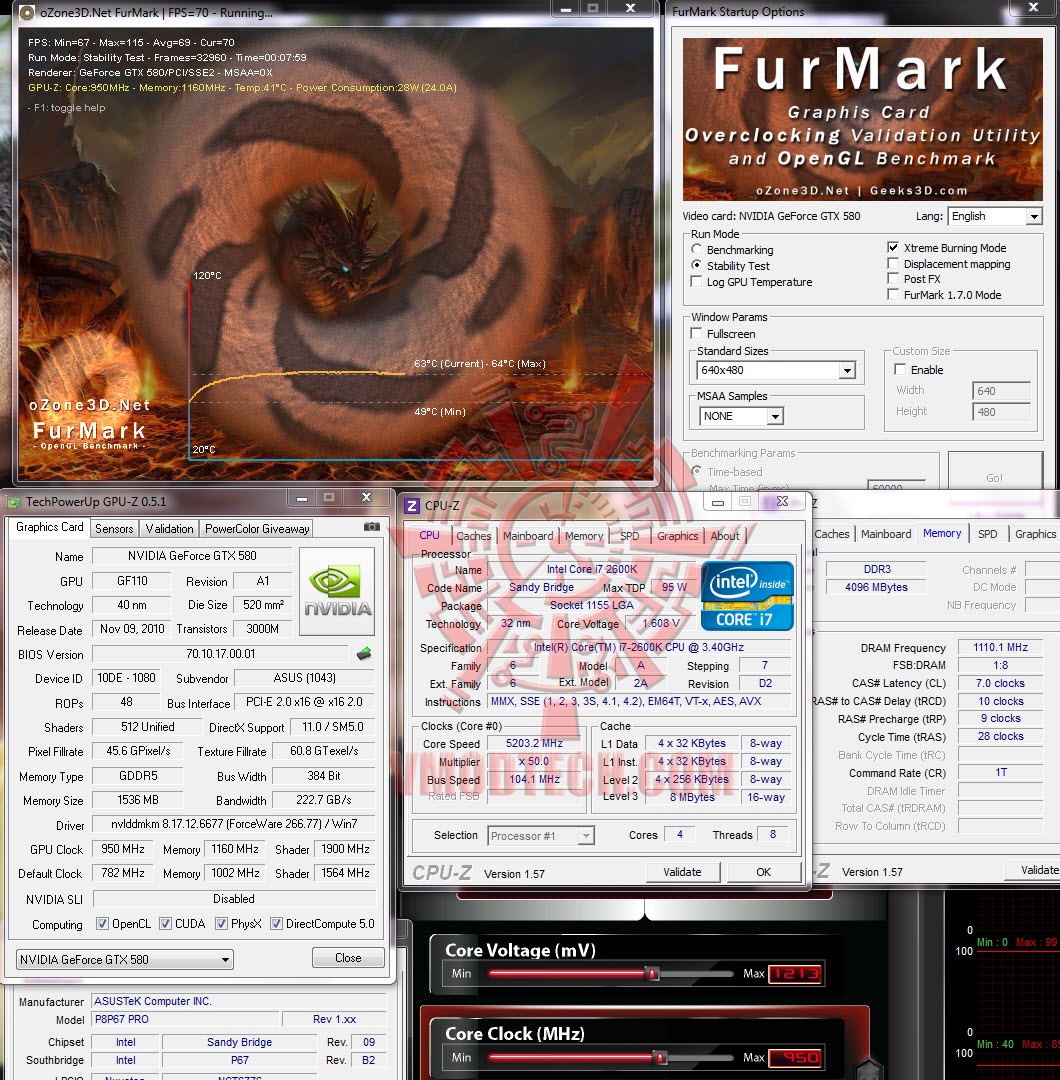Open the Standard Sizes 640x480 dropdown
Screen dimensions: 1060x1080
click(x=776, y=371)
